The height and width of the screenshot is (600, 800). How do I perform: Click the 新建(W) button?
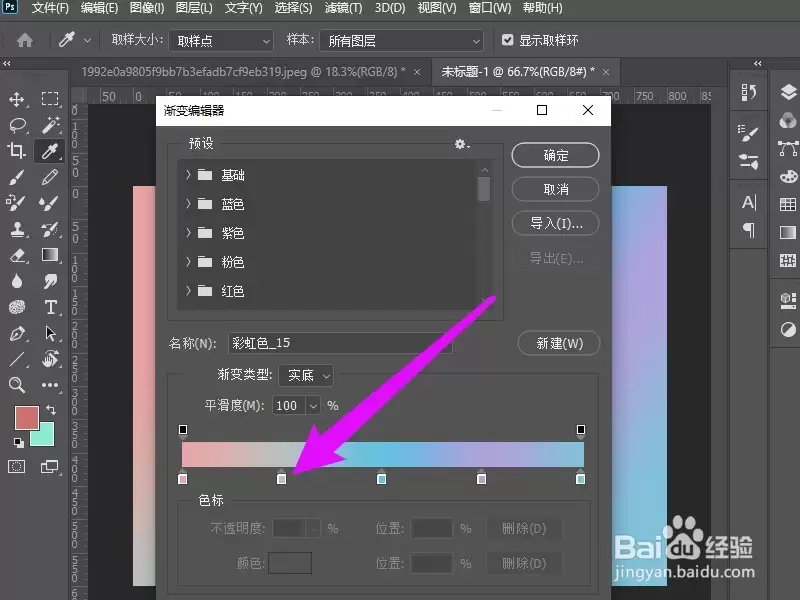(559, 343)
